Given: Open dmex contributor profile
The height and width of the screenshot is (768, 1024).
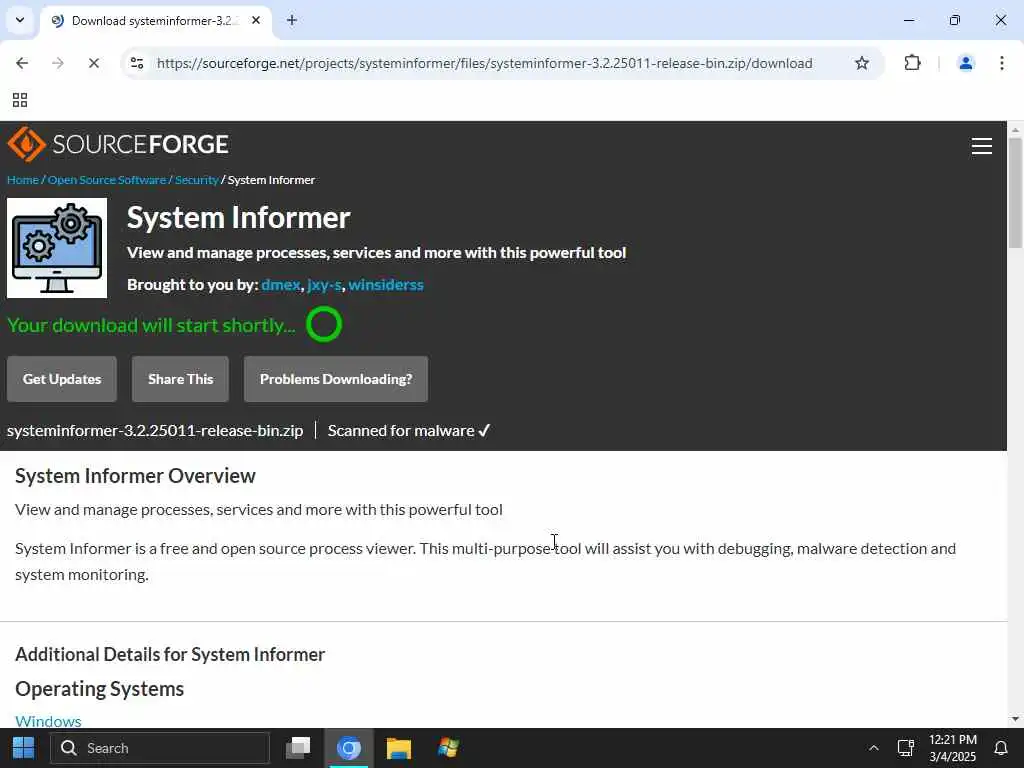Looking at the screenshot, I should tap(281, 285).
